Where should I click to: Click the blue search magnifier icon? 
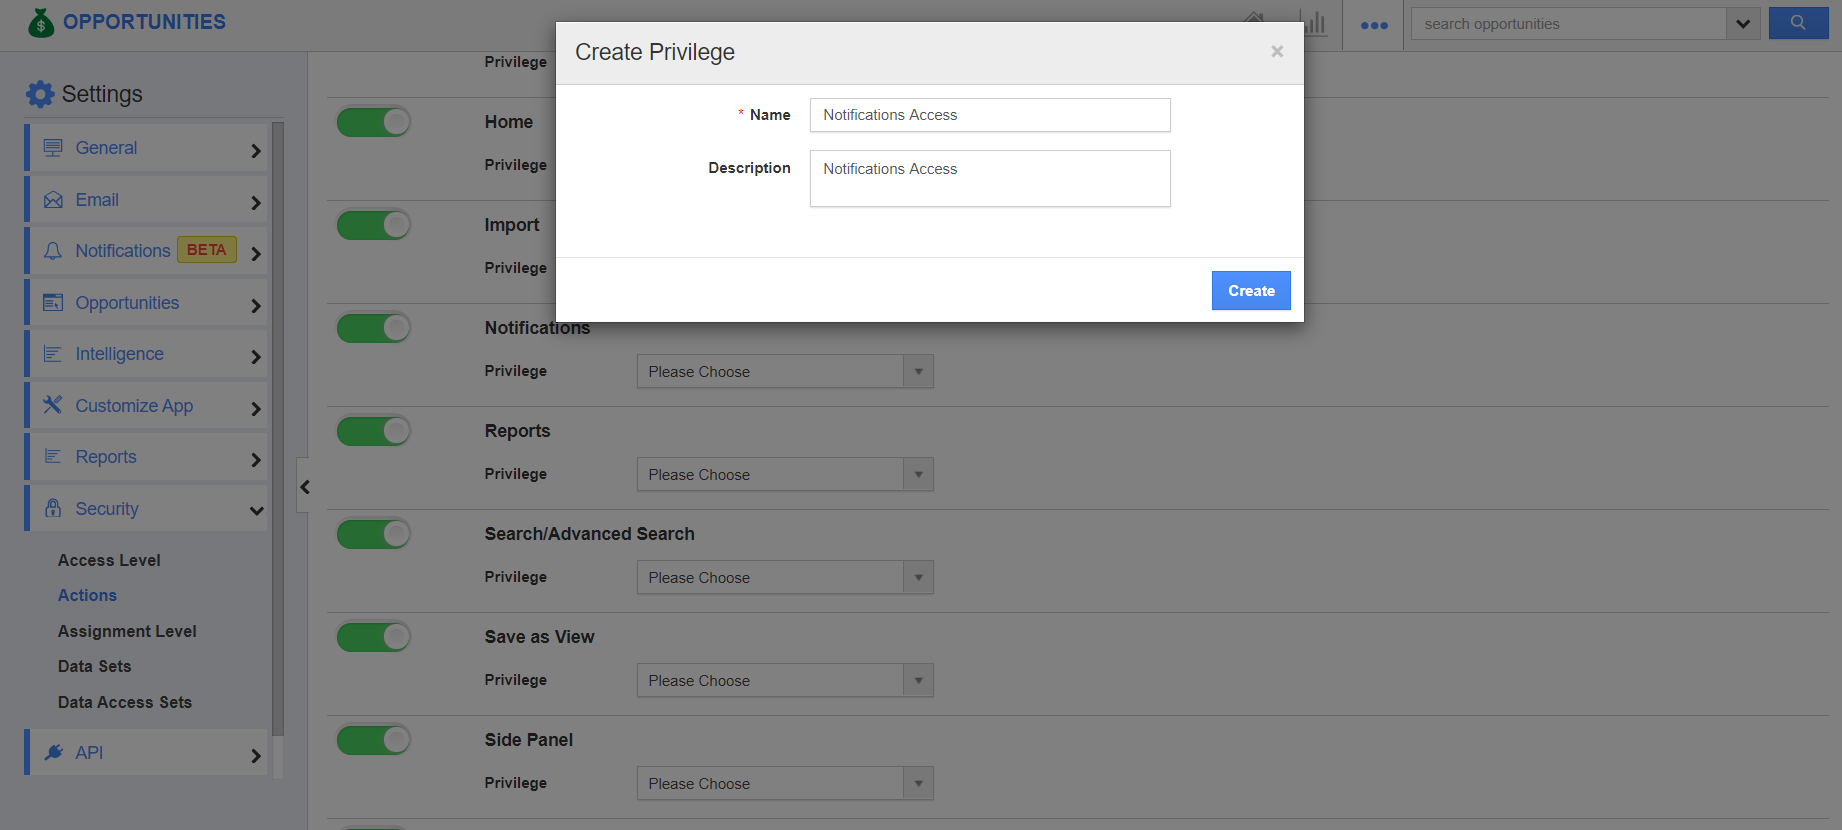[1797, 23]
